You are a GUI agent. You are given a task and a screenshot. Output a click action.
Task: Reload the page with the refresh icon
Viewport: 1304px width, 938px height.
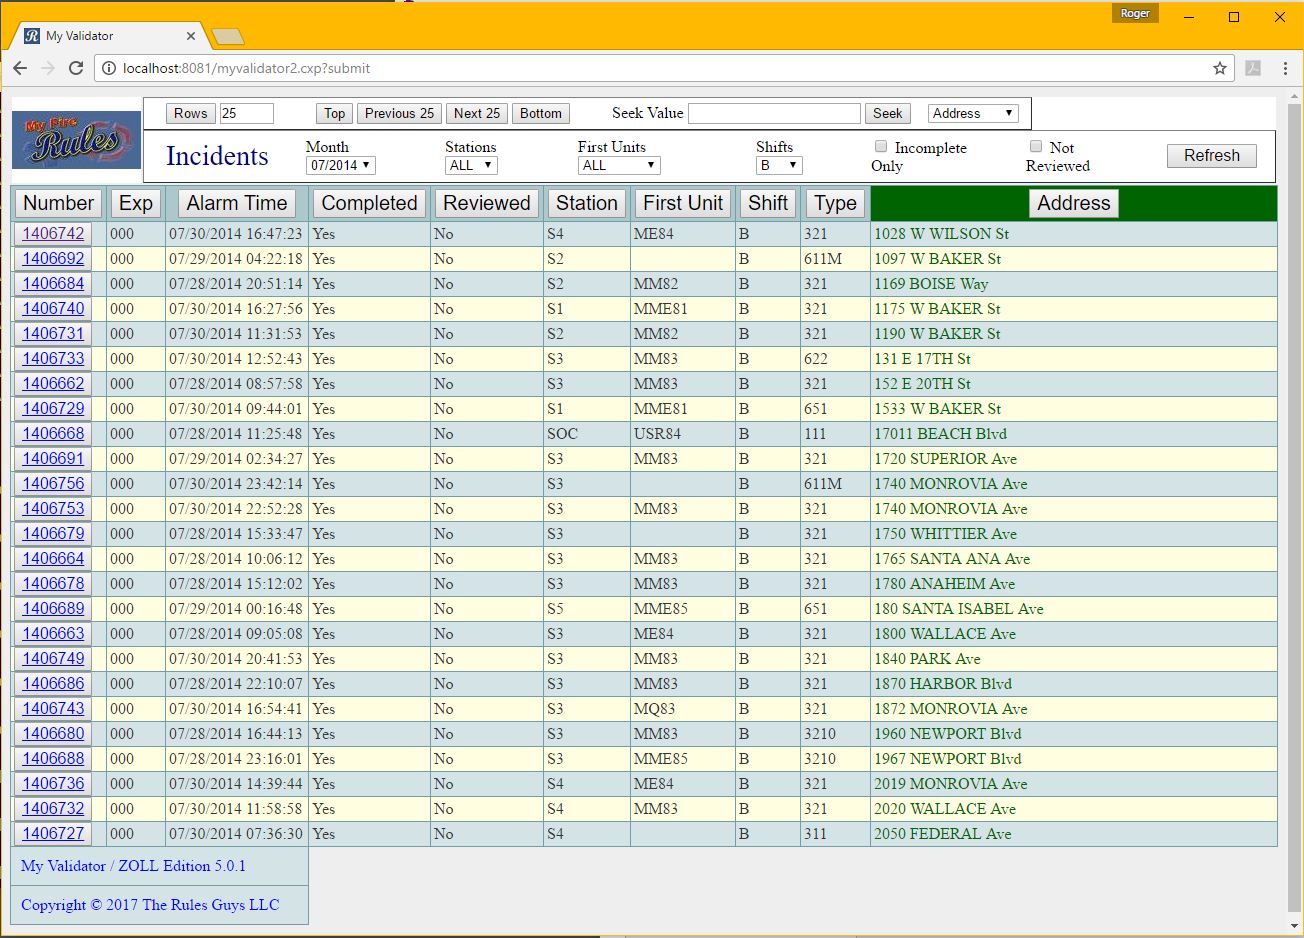(x=76, y=68)
